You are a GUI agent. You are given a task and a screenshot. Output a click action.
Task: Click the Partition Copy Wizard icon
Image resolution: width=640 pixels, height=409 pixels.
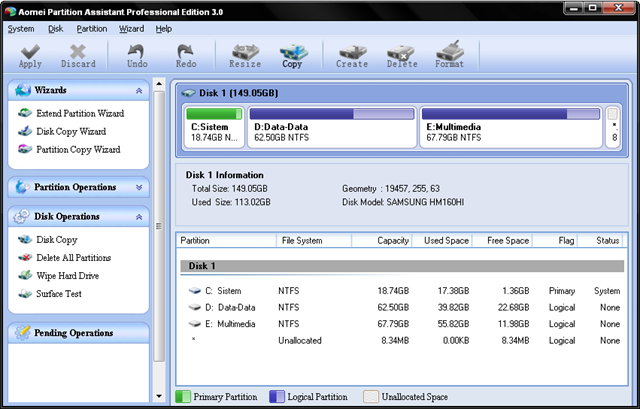[24, 149]
